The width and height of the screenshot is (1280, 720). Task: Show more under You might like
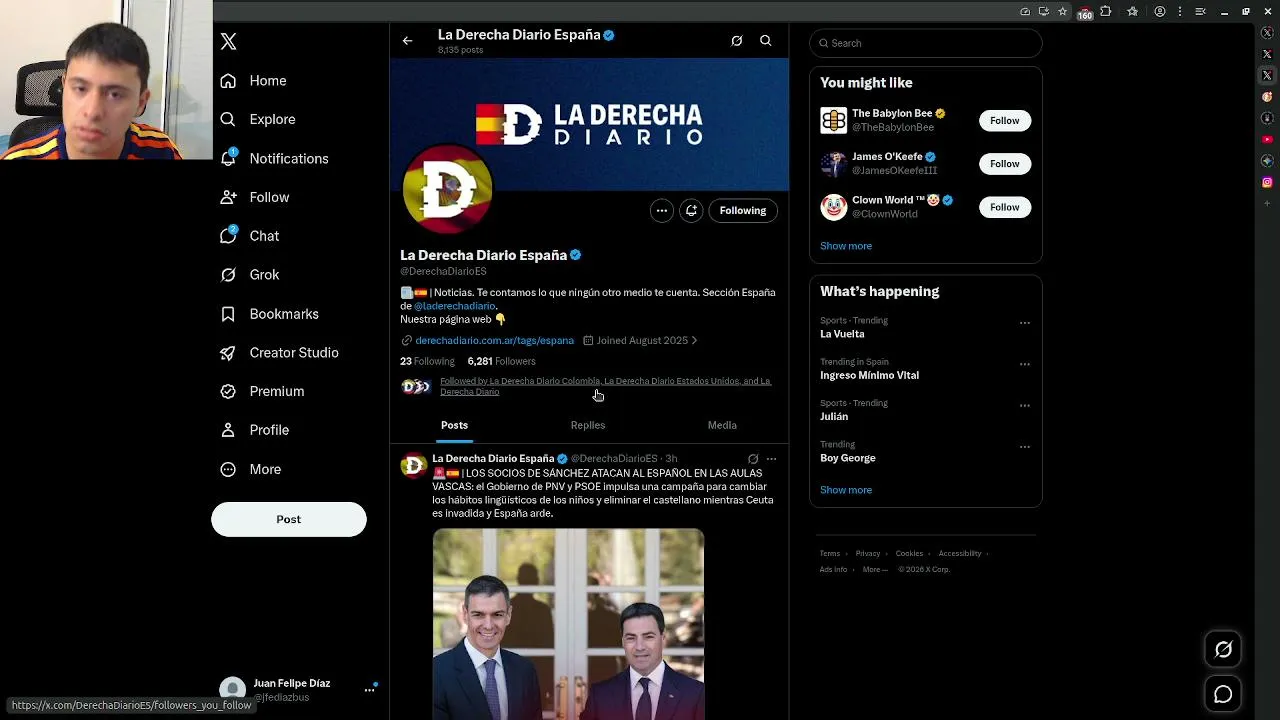pyautogui.click(x=846, y=246)
